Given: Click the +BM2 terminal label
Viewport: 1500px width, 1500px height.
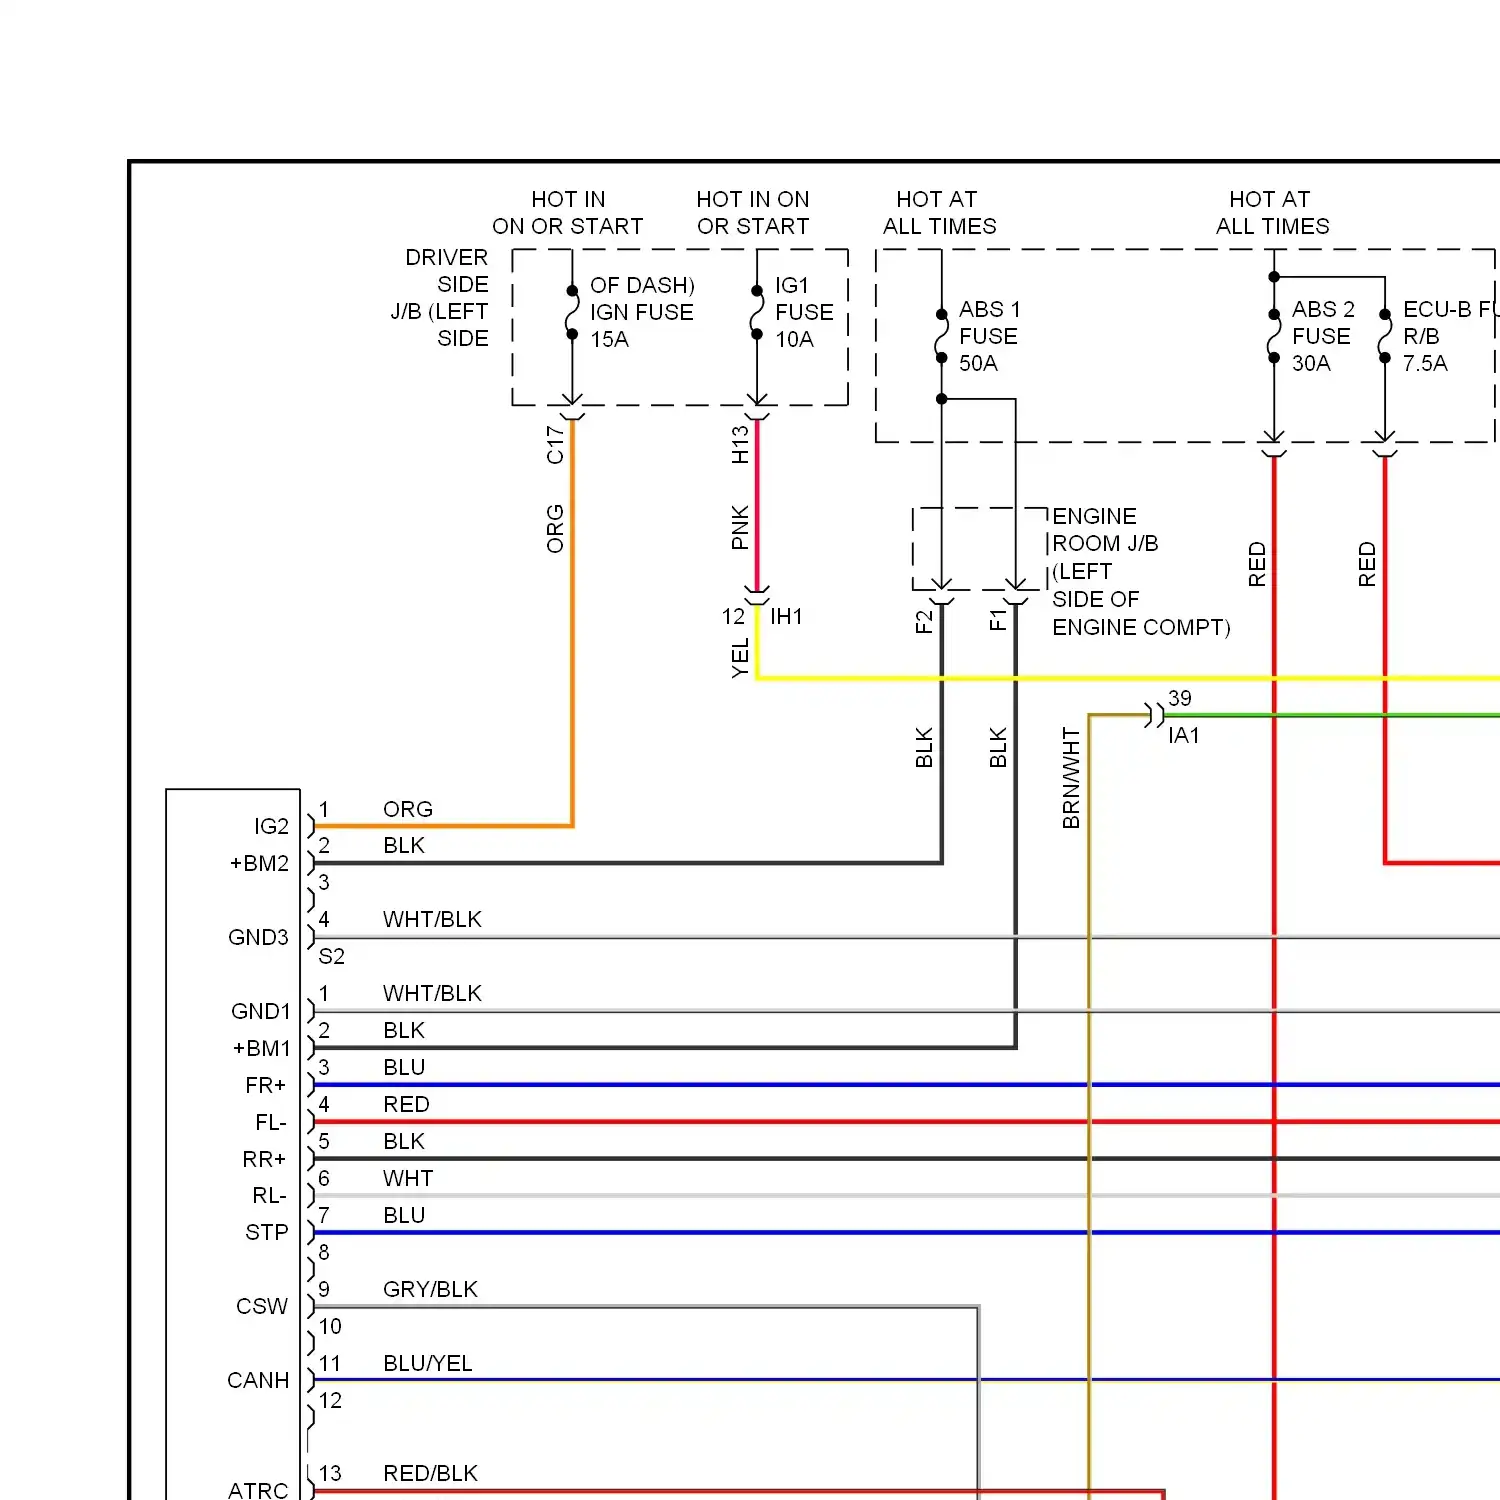Looking at the screenshot, I should pos(259,863).
